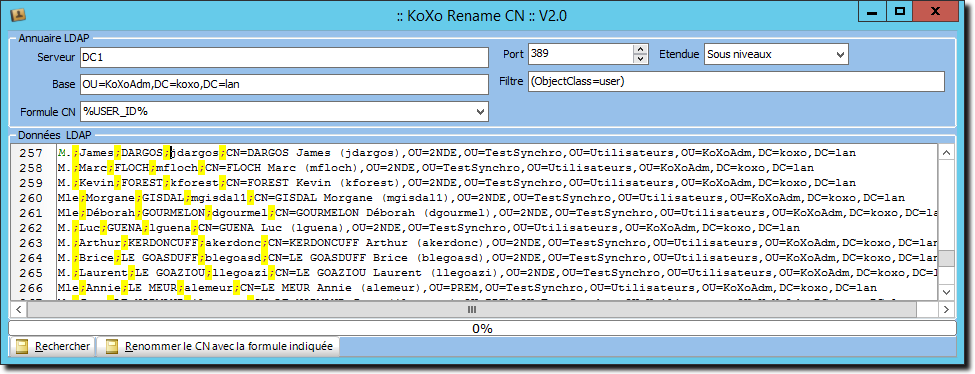Click the vertical scrollbar down arrow in data list
The height and width of the screenshot is (374, 975).
click(x=945, y=292)
